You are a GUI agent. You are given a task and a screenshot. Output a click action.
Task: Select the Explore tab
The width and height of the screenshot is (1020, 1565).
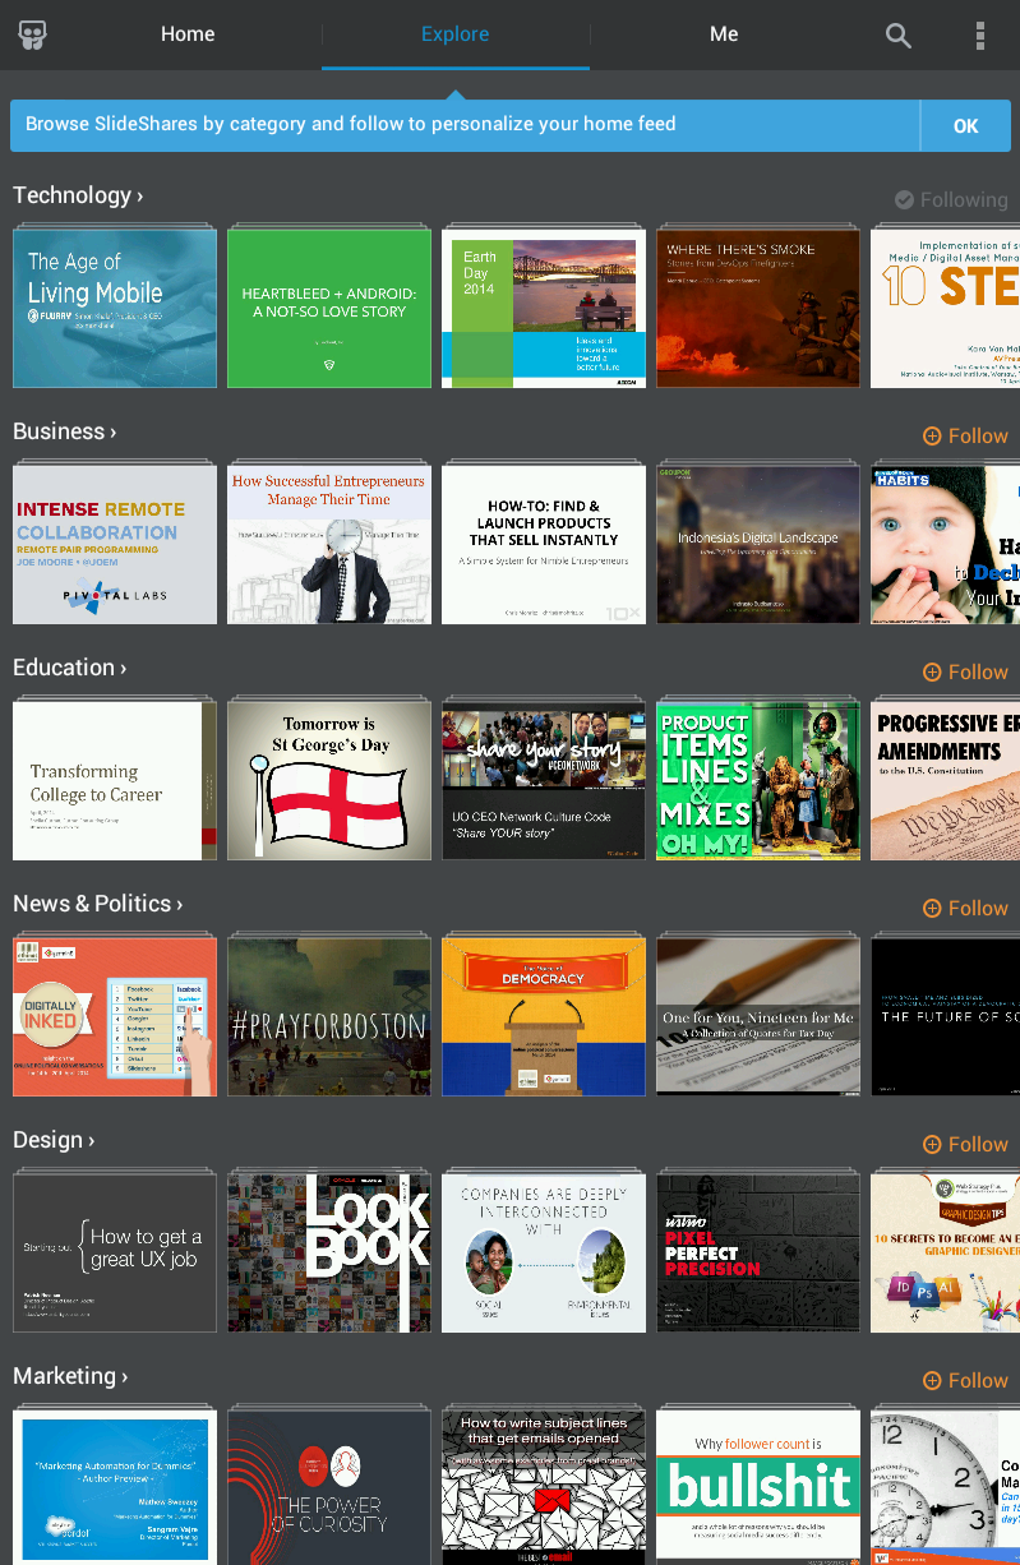(455, 34)
